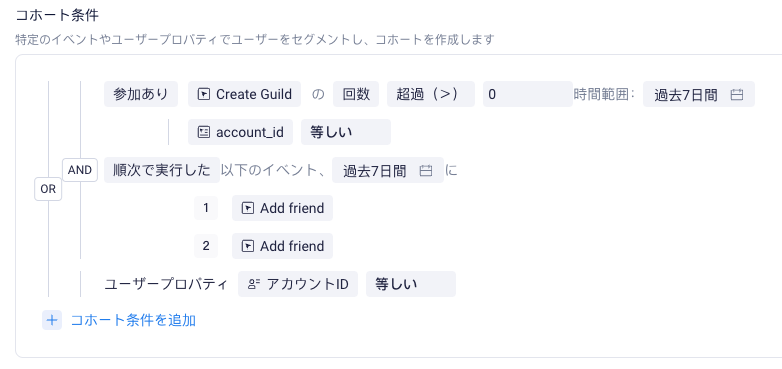Click the count value field showing 0
Image resolution: width=782 pixels, height=369 pixels.
pyautogui.click(x=528, y=94)
